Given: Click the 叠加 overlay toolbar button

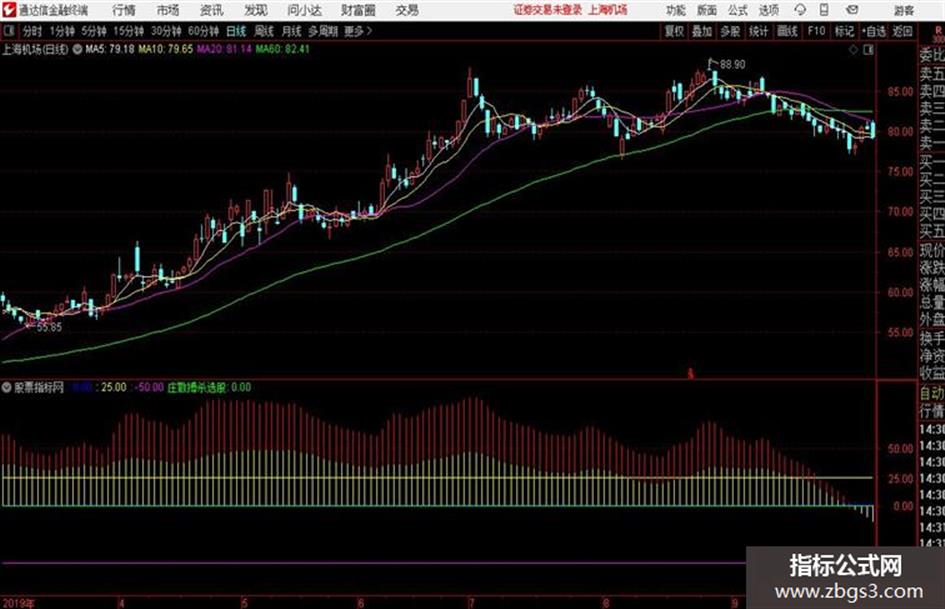Looking at the screenshot, I should click(702, 31).
